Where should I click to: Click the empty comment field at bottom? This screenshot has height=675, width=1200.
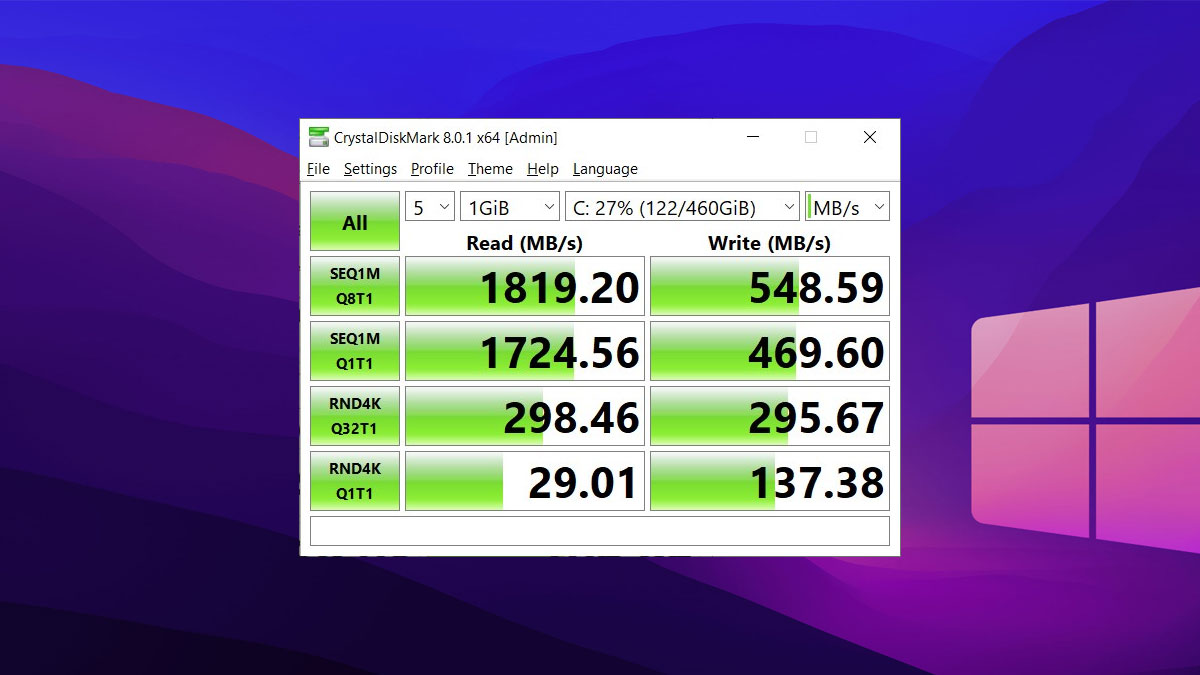pos(600,531)
